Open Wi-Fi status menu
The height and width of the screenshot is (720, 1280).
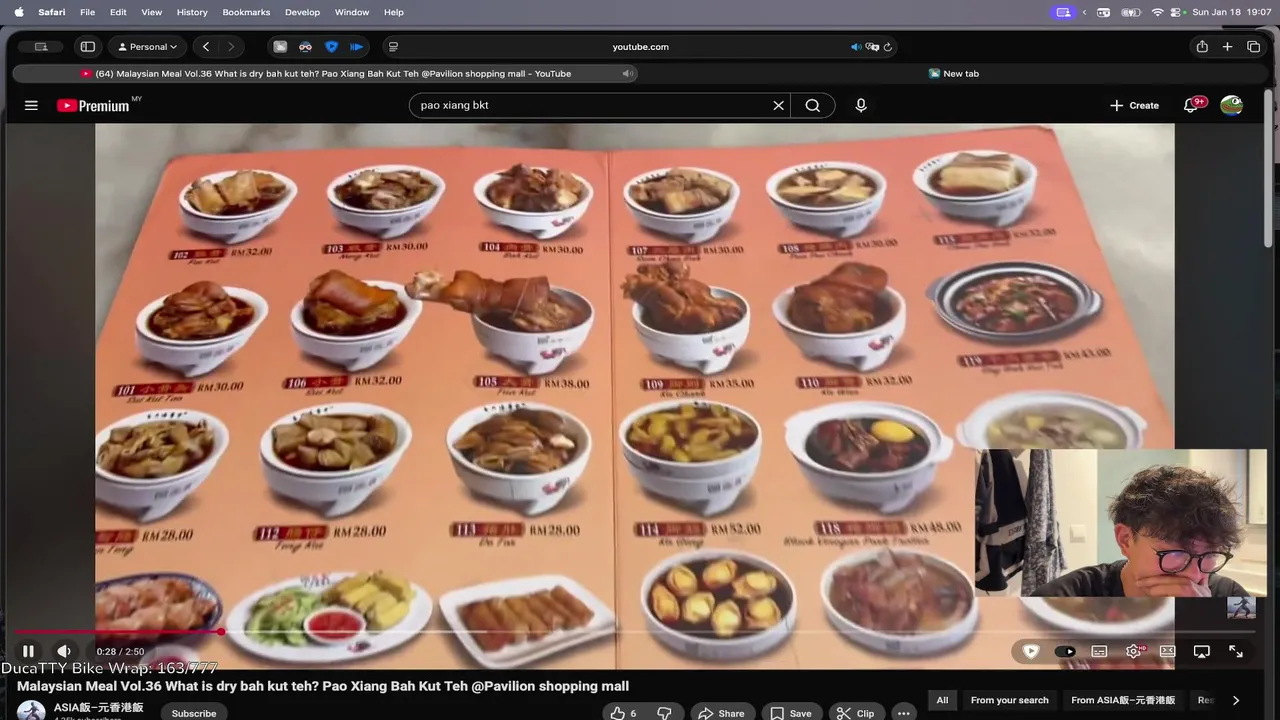[1158, 12]
